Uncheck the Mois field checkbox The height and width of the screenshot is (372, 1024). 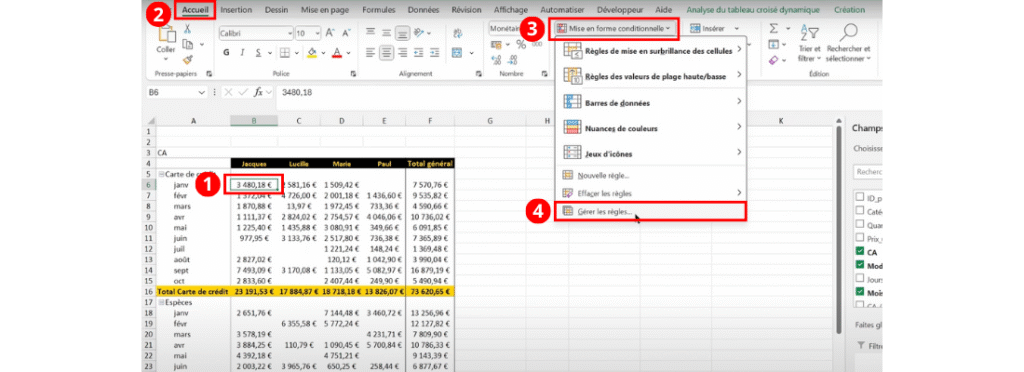tap(859, 292)
